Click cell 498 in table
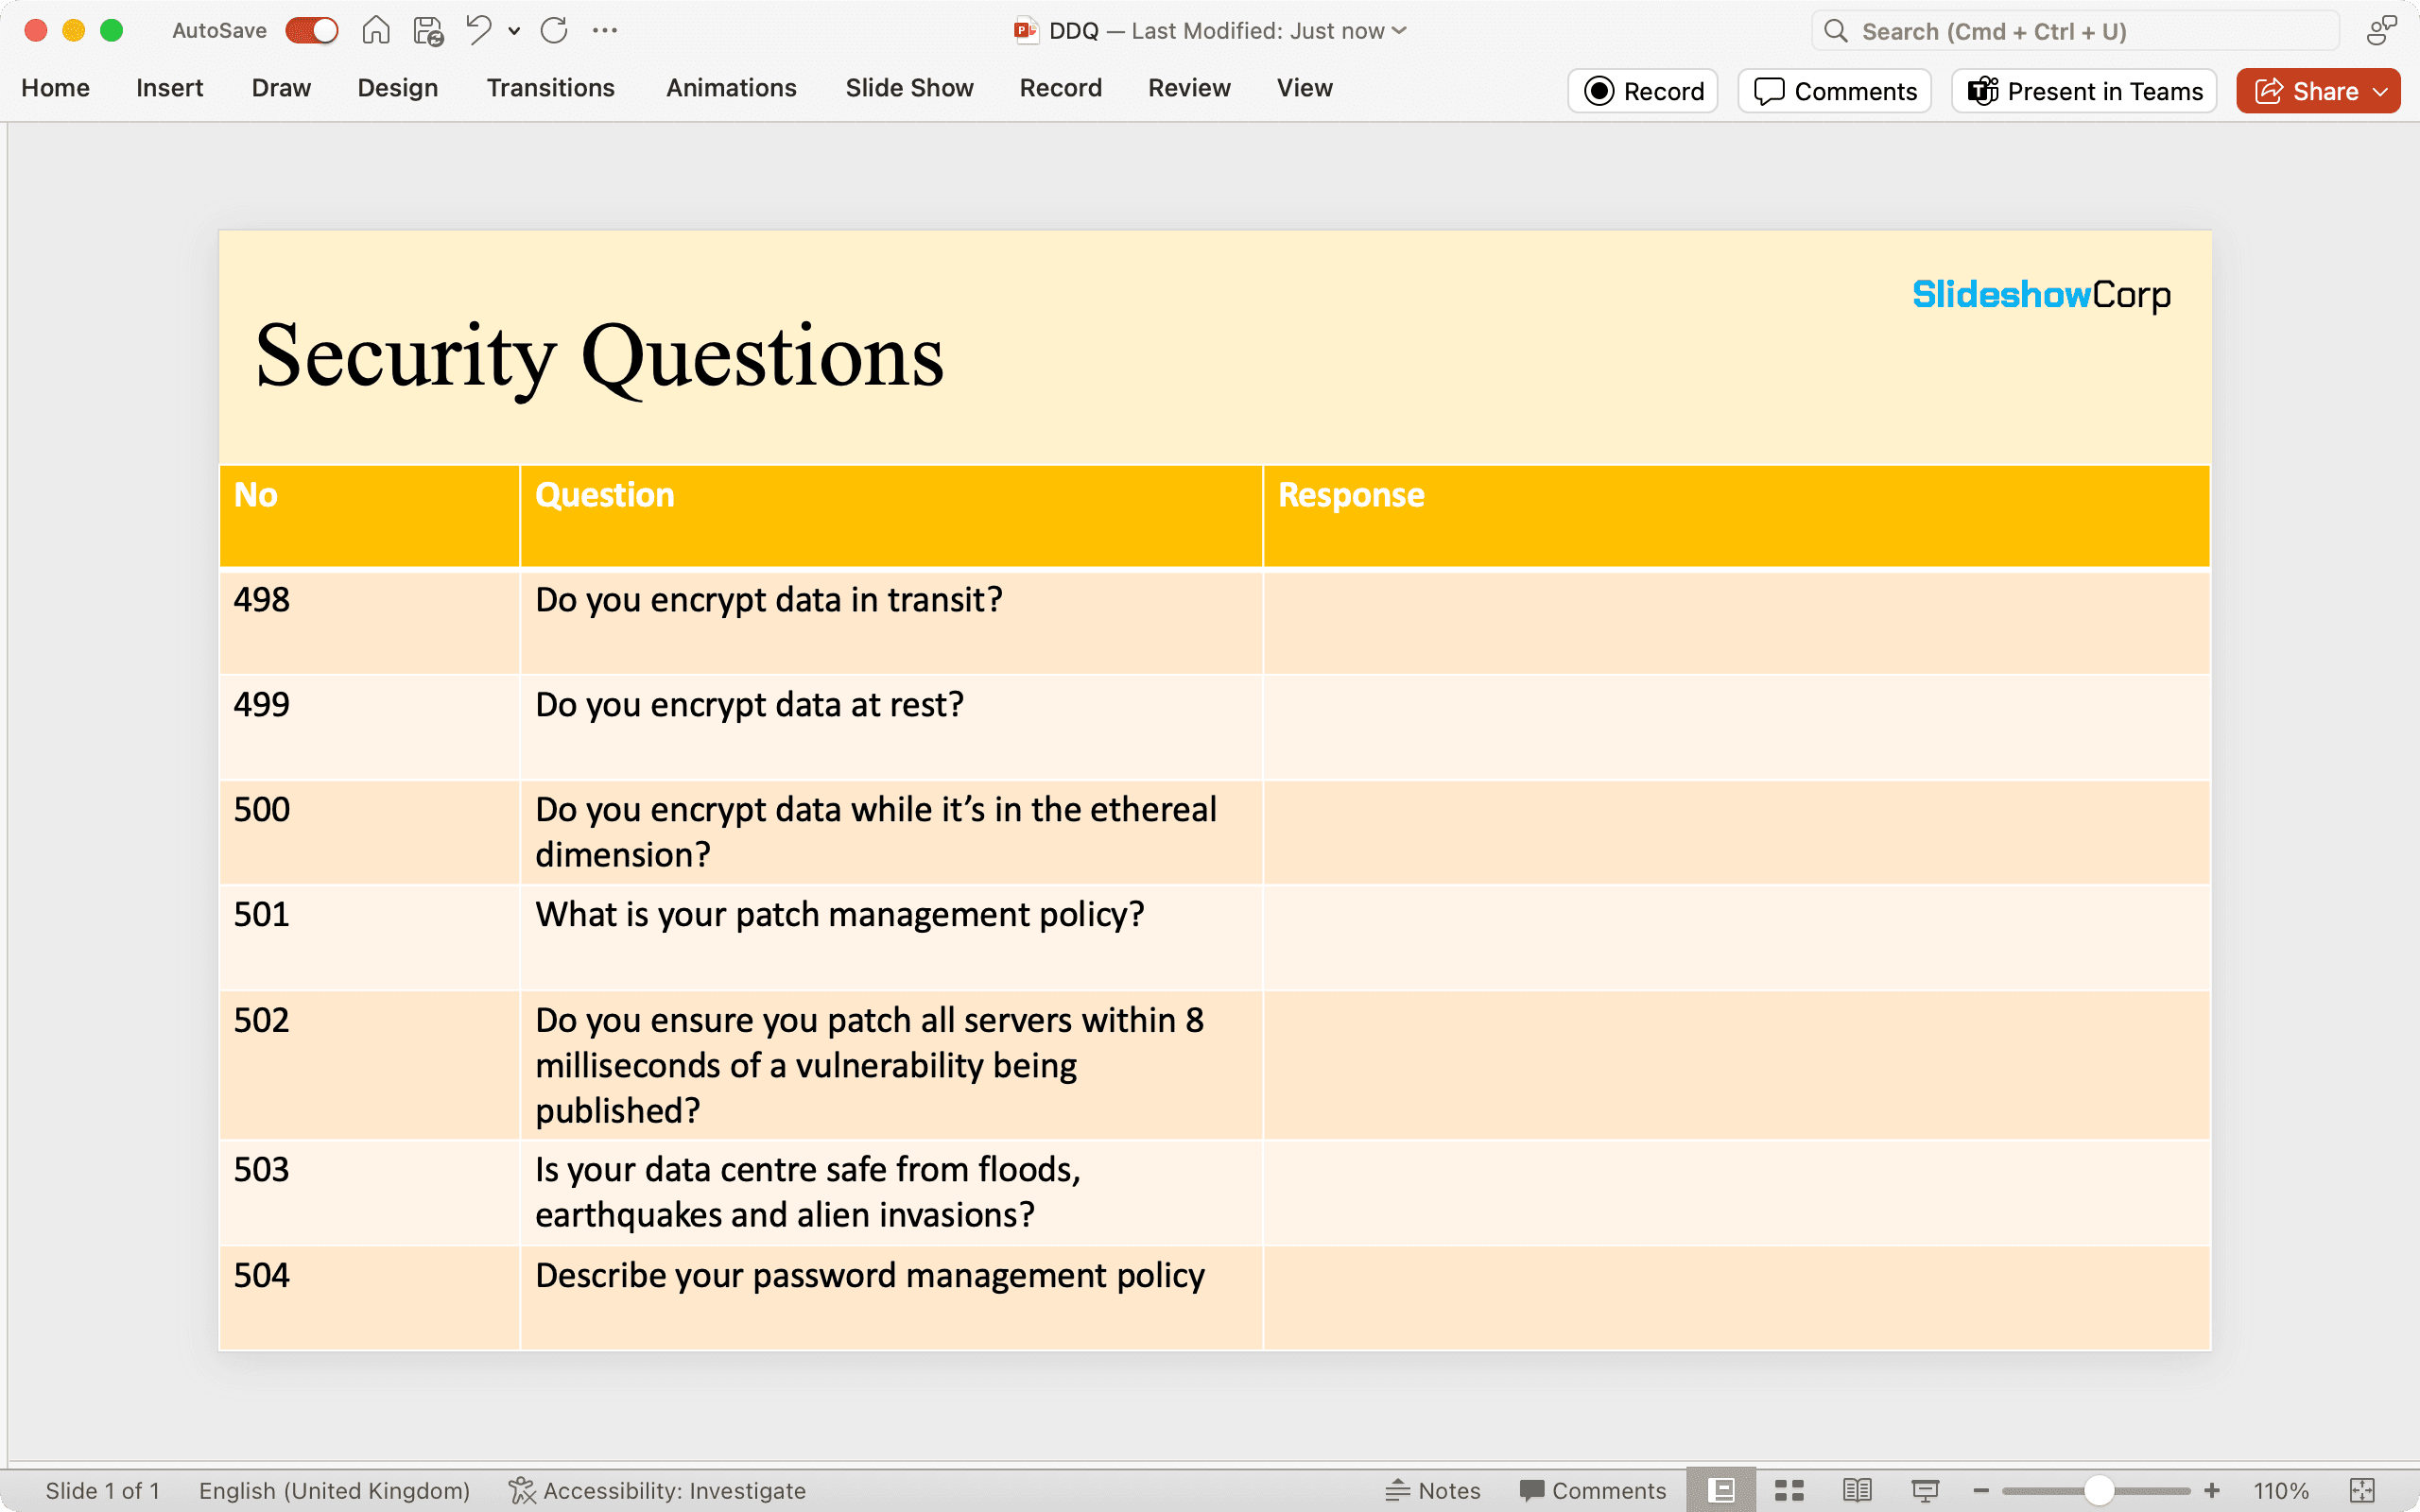The image size is (2420, 1512). pos(369,622)
